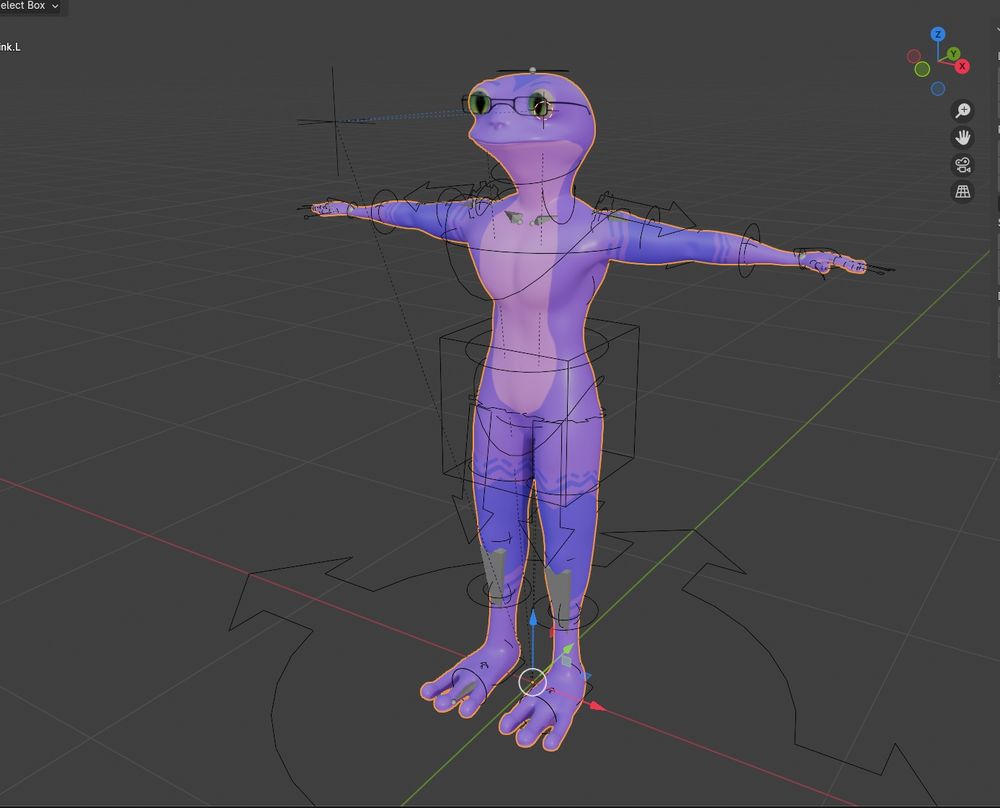Click the negative X axis gizmo circle

click(914, 56)
